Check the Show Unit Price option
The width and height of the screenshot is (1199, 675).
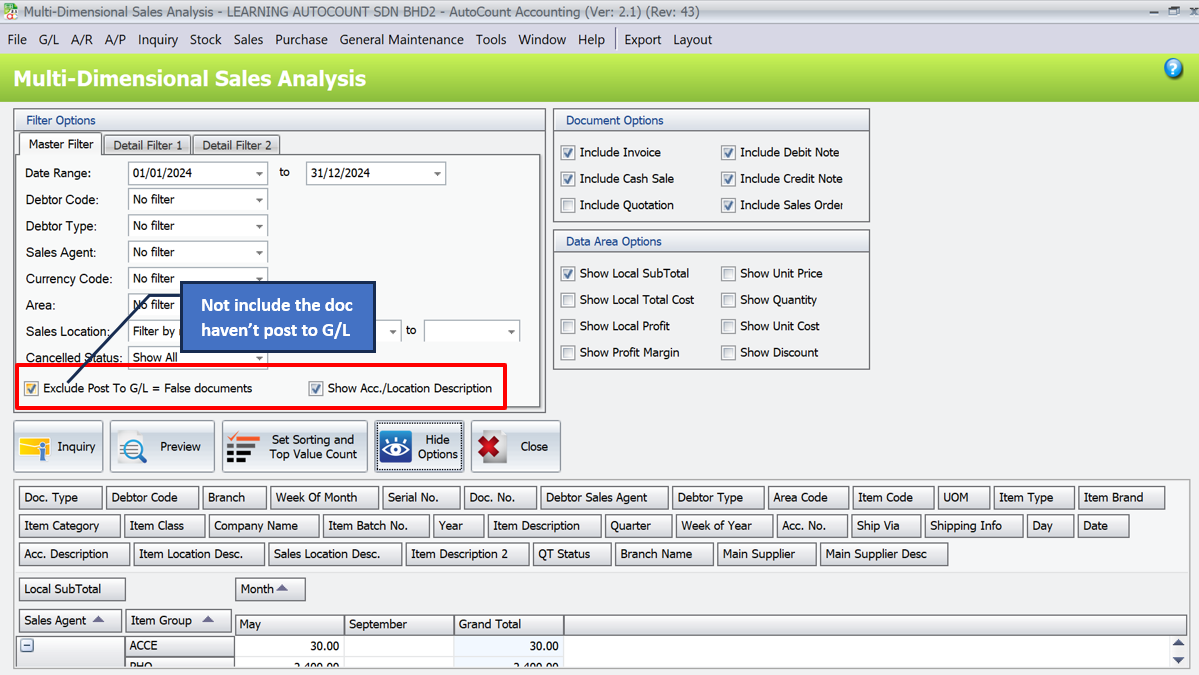[728, 273]
